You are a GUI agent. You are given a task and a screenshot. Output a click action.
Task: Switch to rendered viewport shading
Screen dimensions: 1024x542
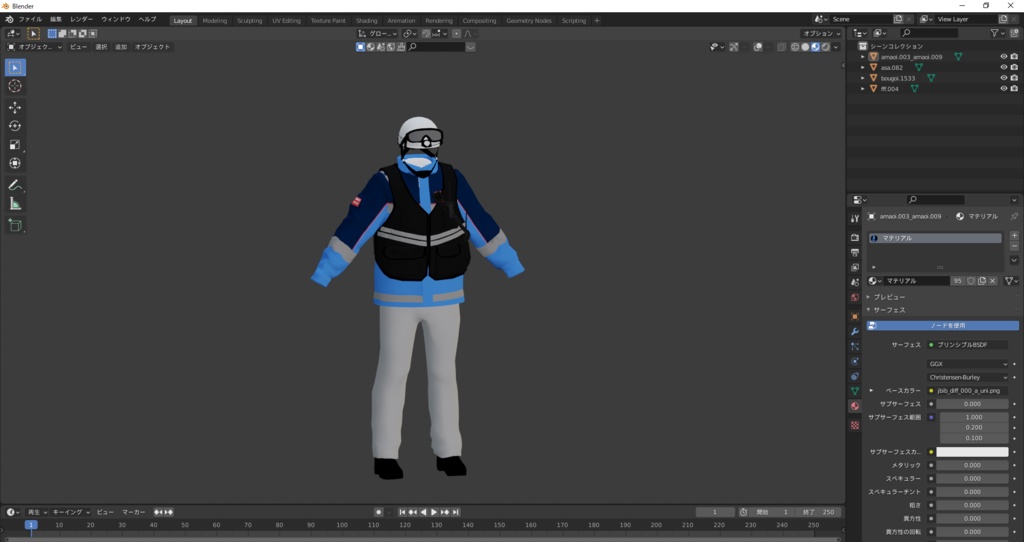point(826,47)
